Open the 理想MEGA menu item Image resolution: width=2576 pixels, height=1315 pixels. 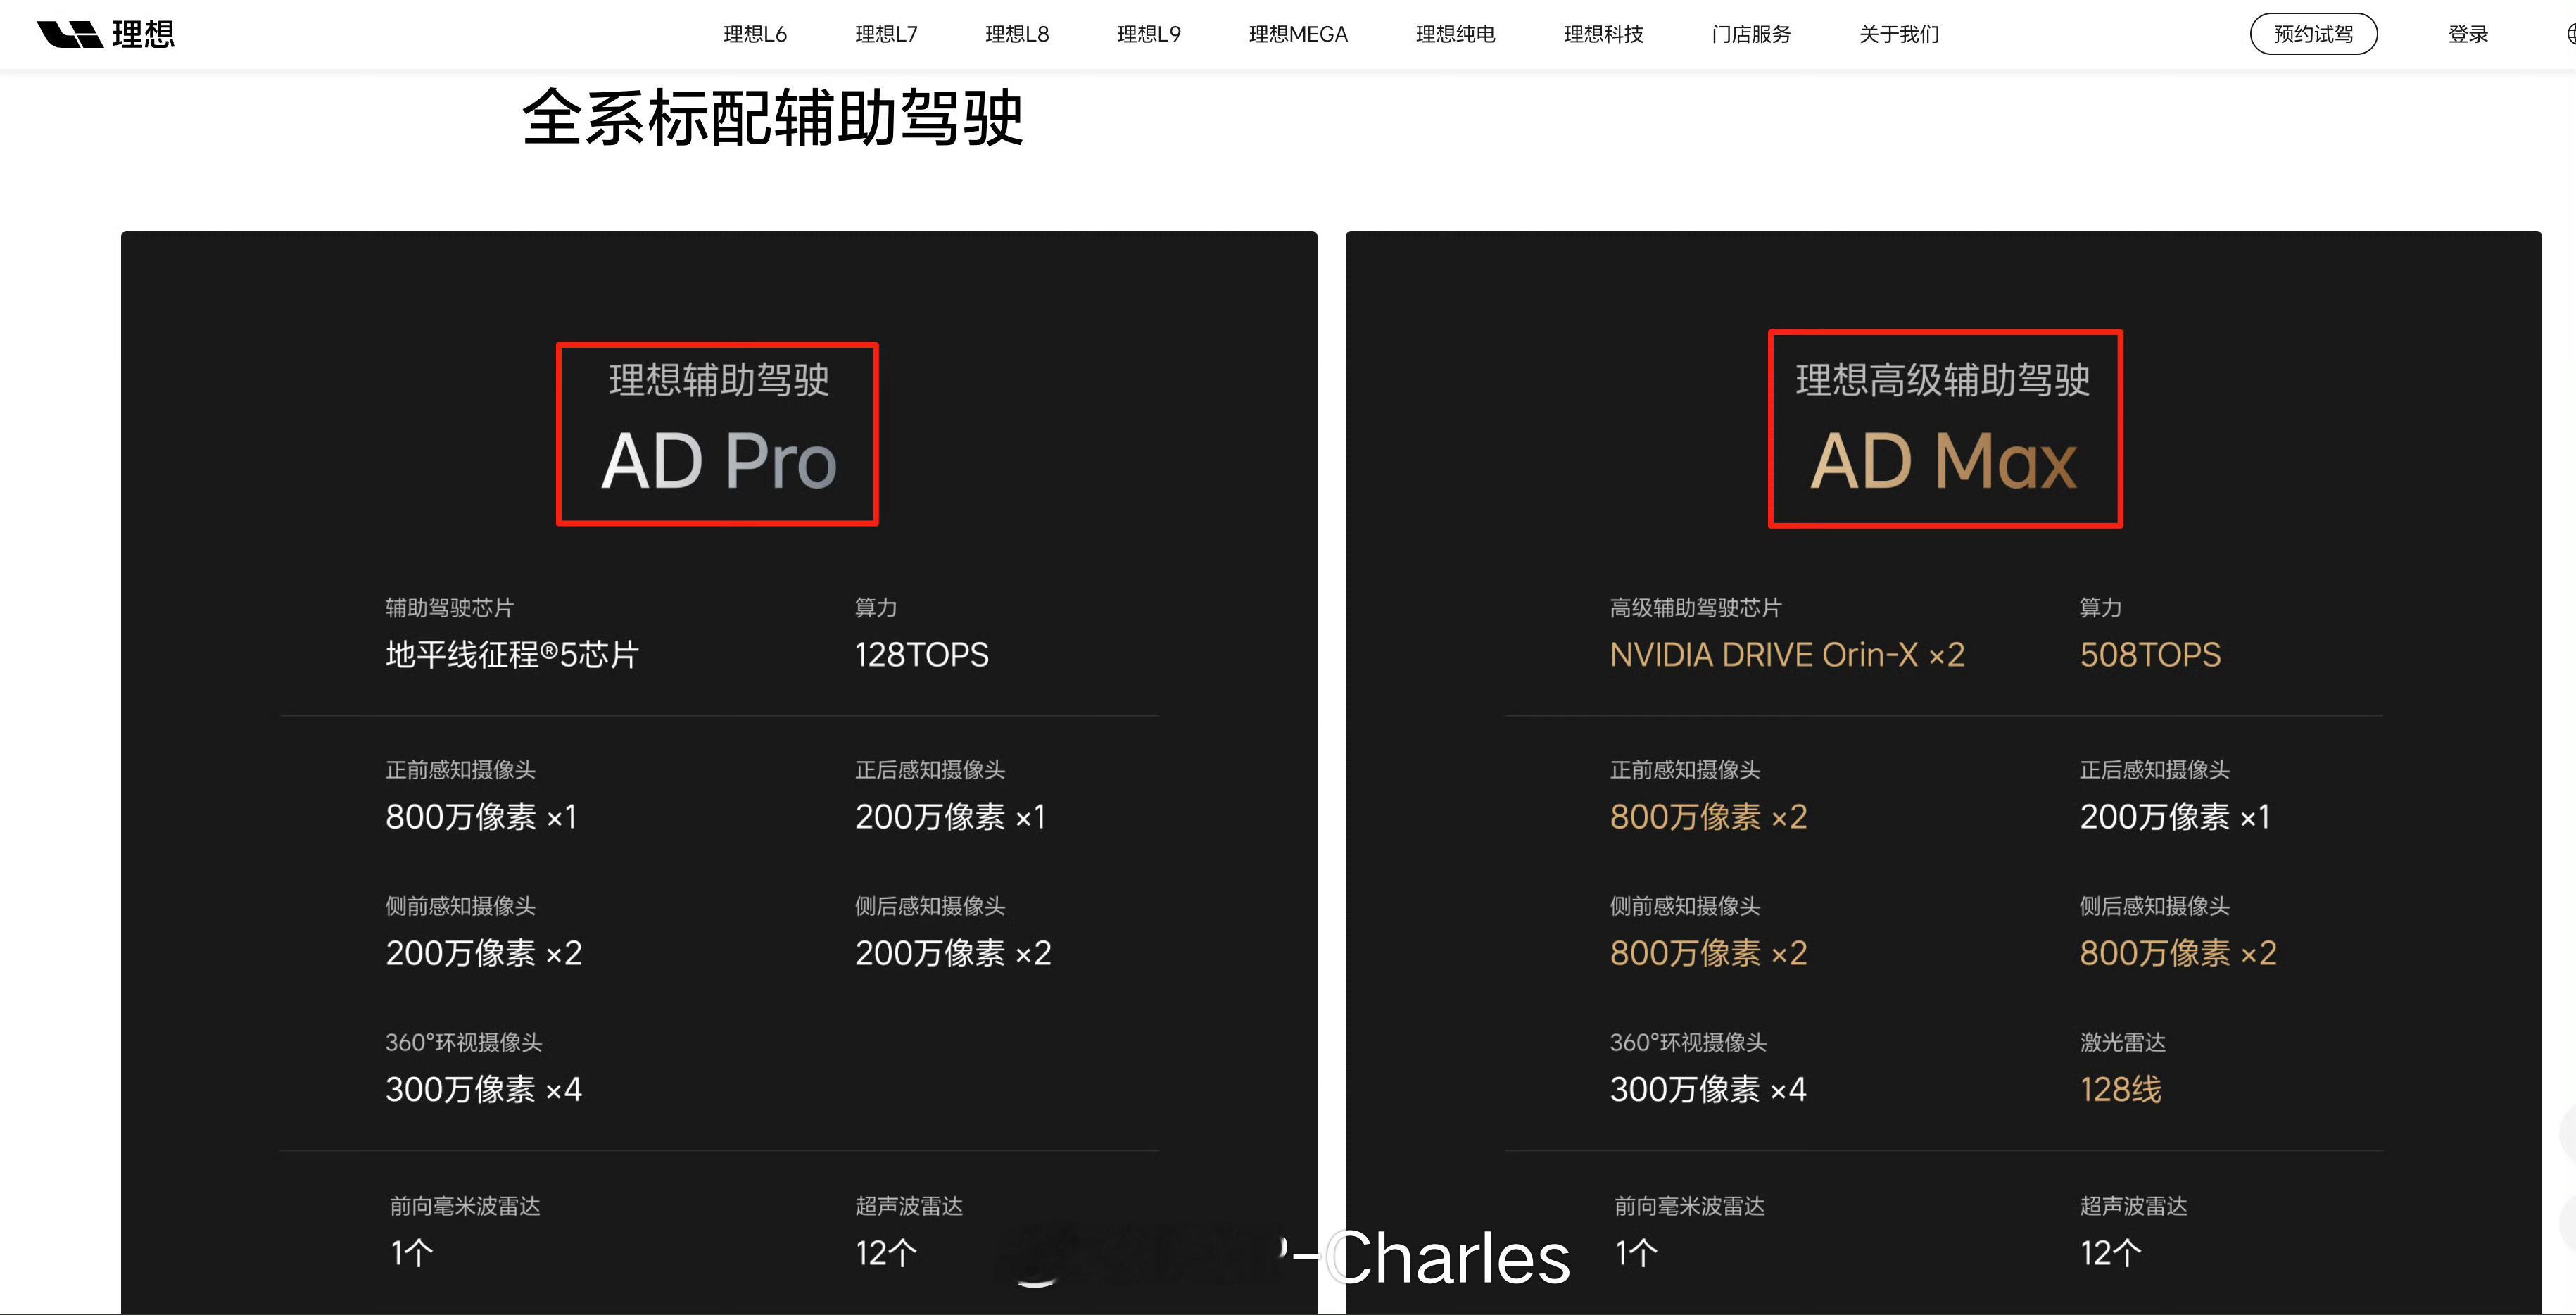1298,34
